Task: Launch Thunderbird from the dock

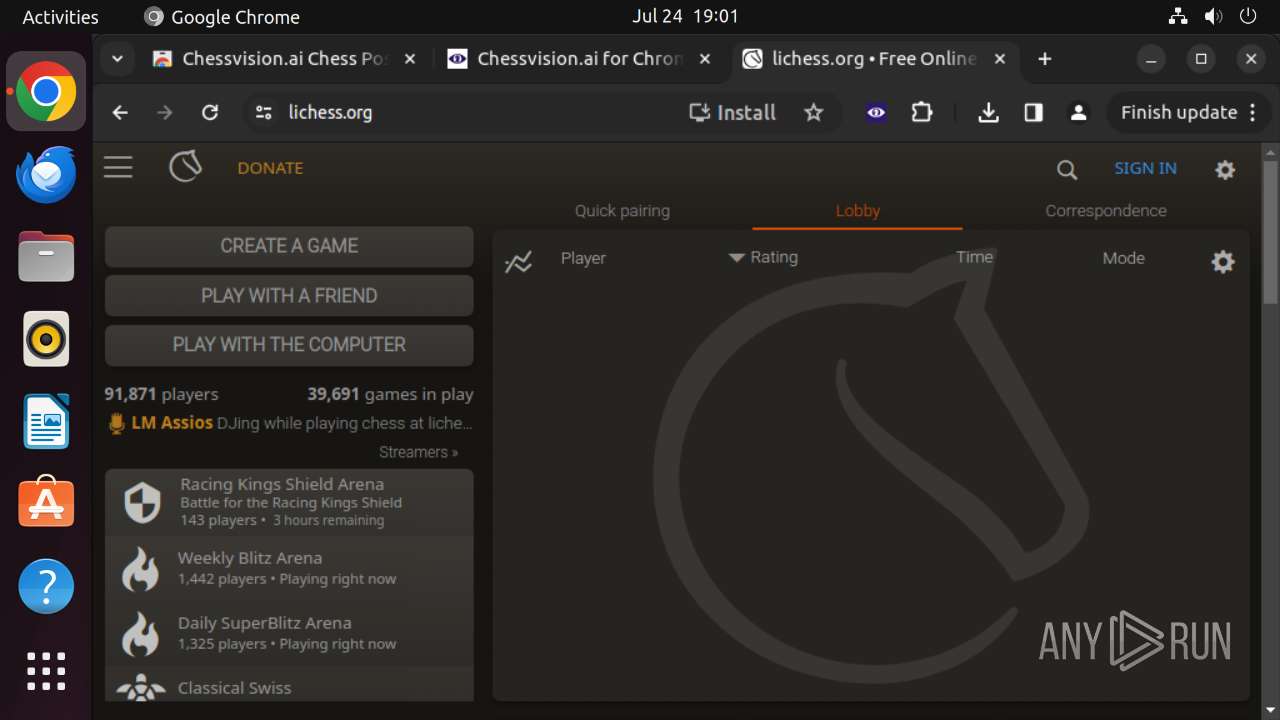Action: coord(46,175)
